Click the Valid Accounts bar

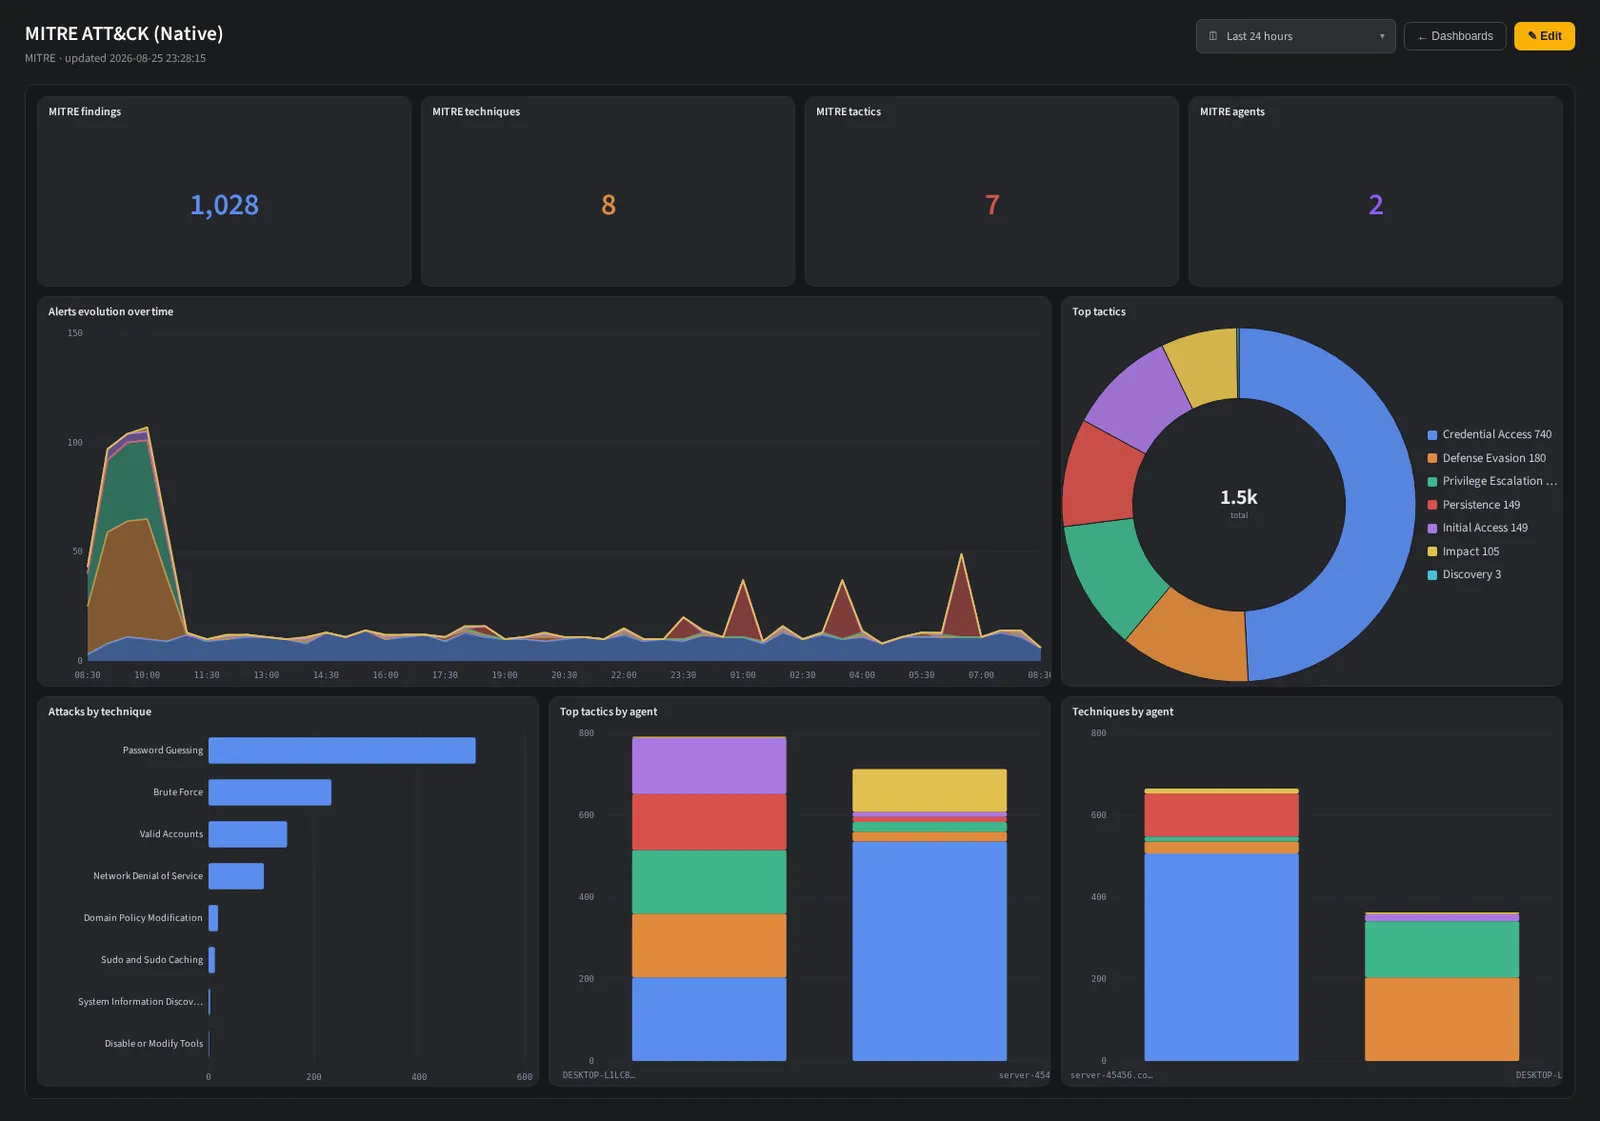click(x=248, y=834)
